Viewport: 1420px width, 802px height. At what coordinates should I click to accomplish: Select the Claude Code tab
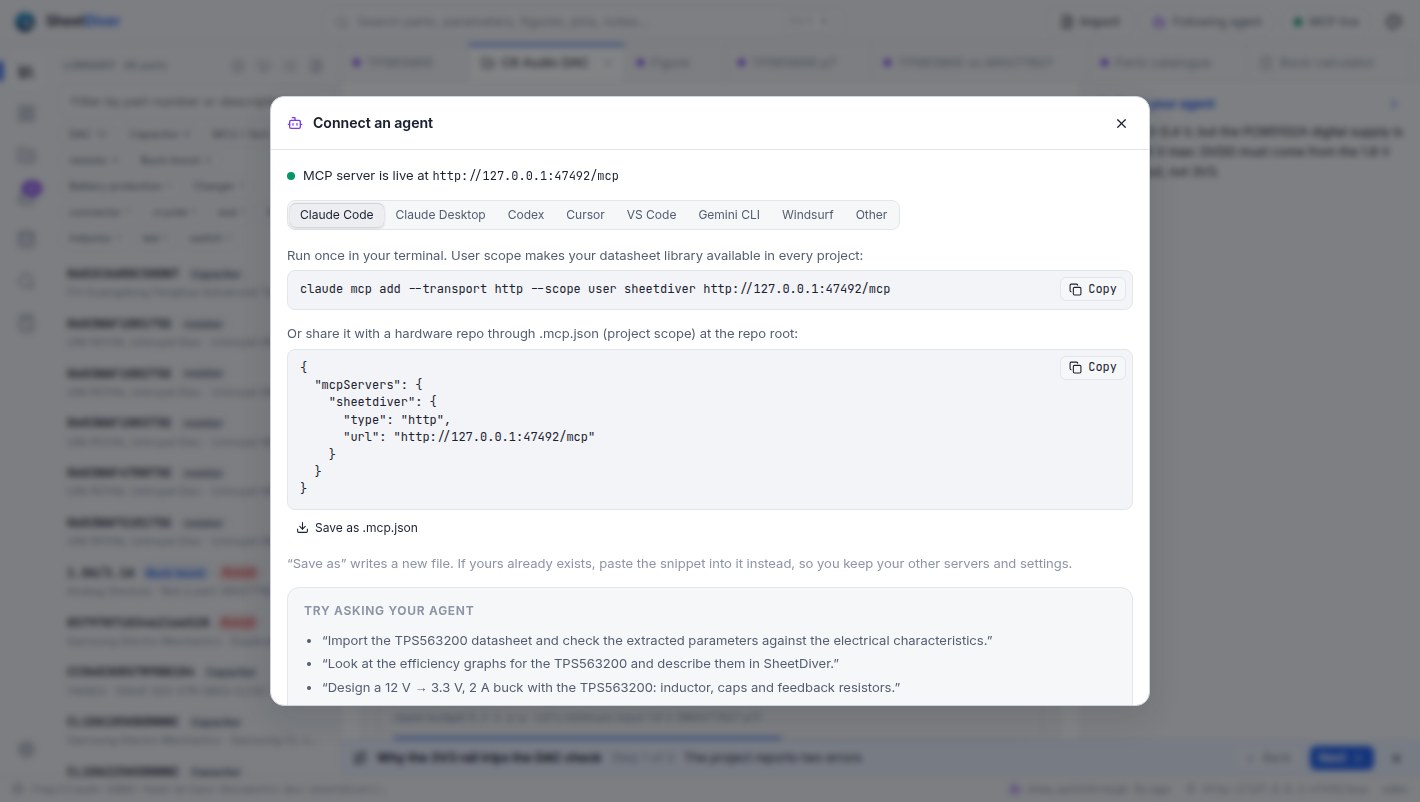click(336, 215)
